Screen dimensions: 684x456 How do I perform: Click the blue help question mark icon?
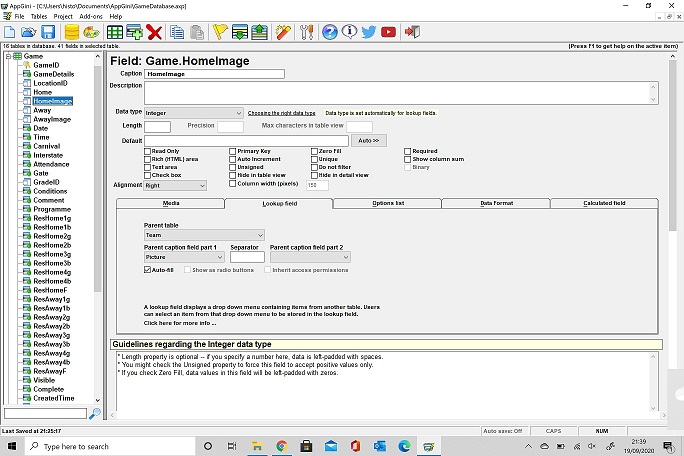tap(330, 32)
